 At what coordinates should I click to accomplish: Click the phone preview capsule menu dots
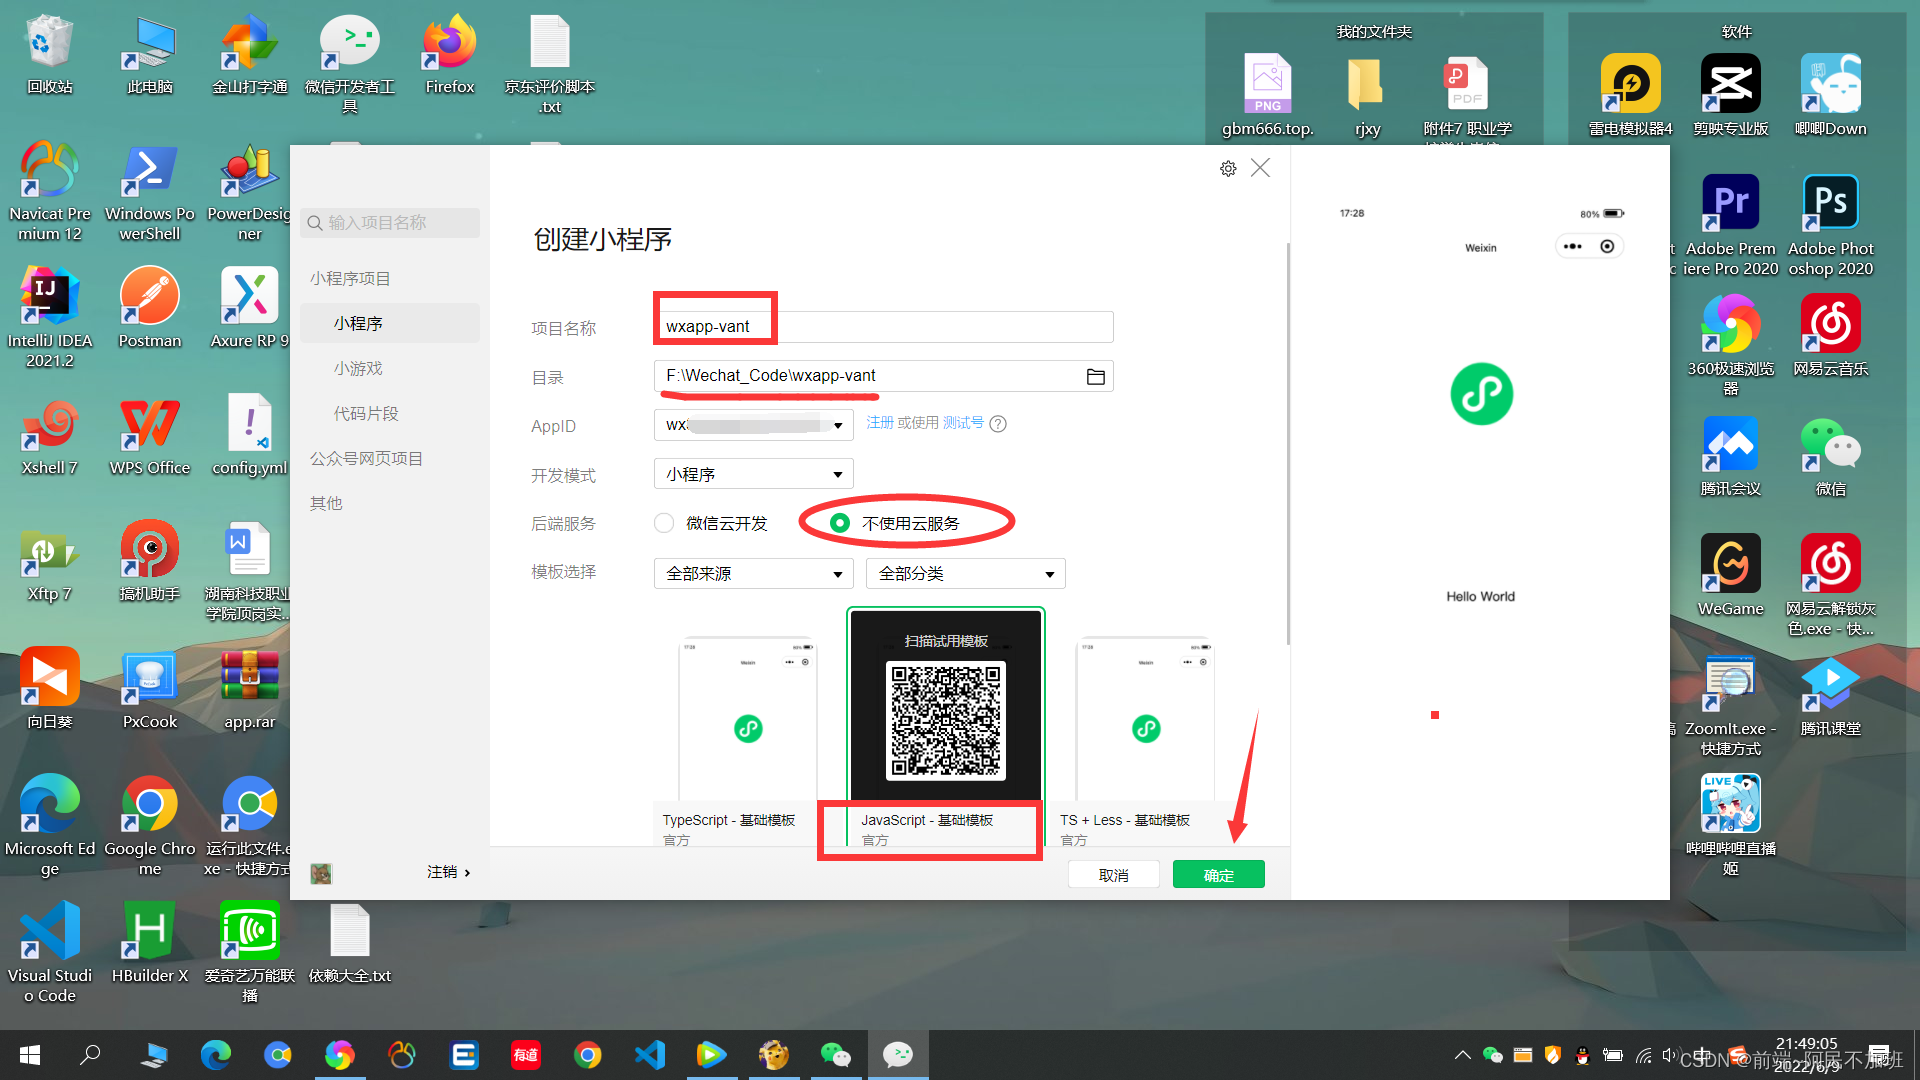(x=1573, y=247)
